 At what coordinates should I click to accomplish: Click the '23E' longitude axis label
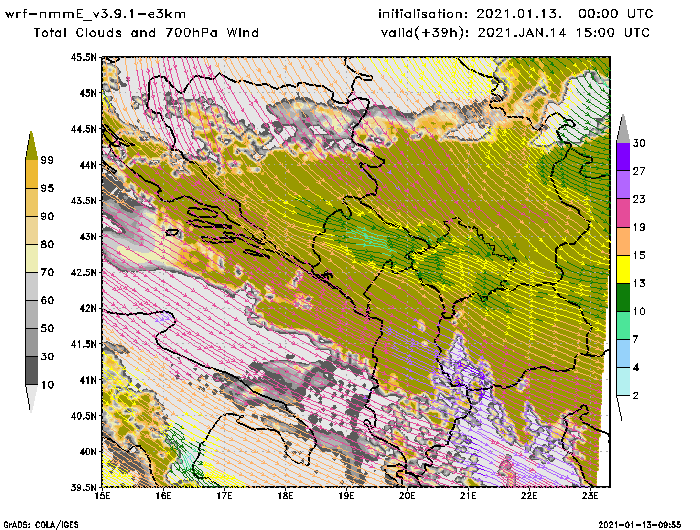(590, 496)
